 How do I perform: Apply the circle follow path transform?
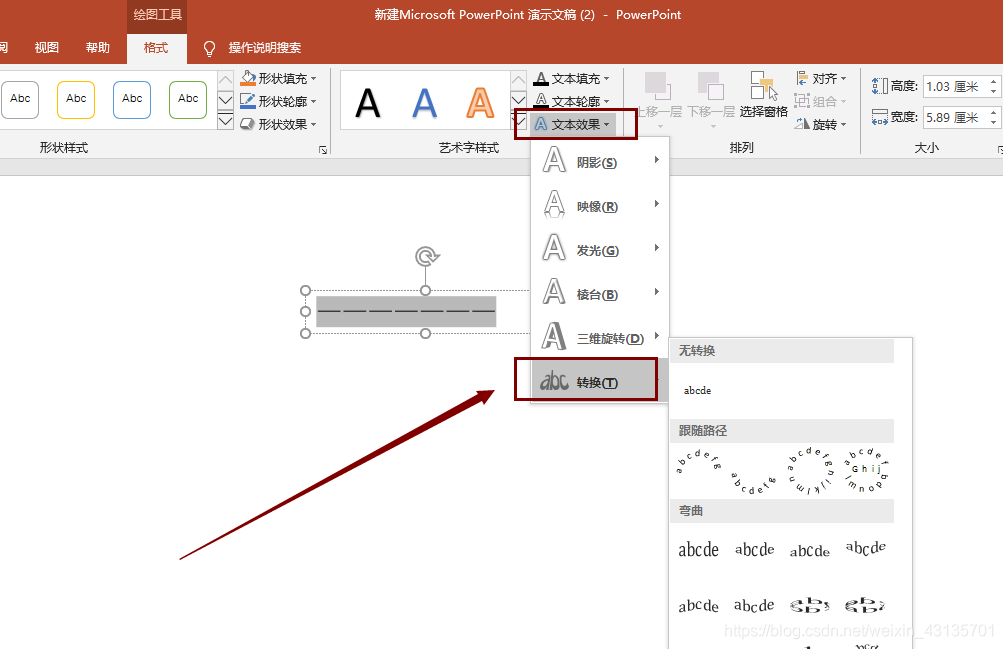810,471
